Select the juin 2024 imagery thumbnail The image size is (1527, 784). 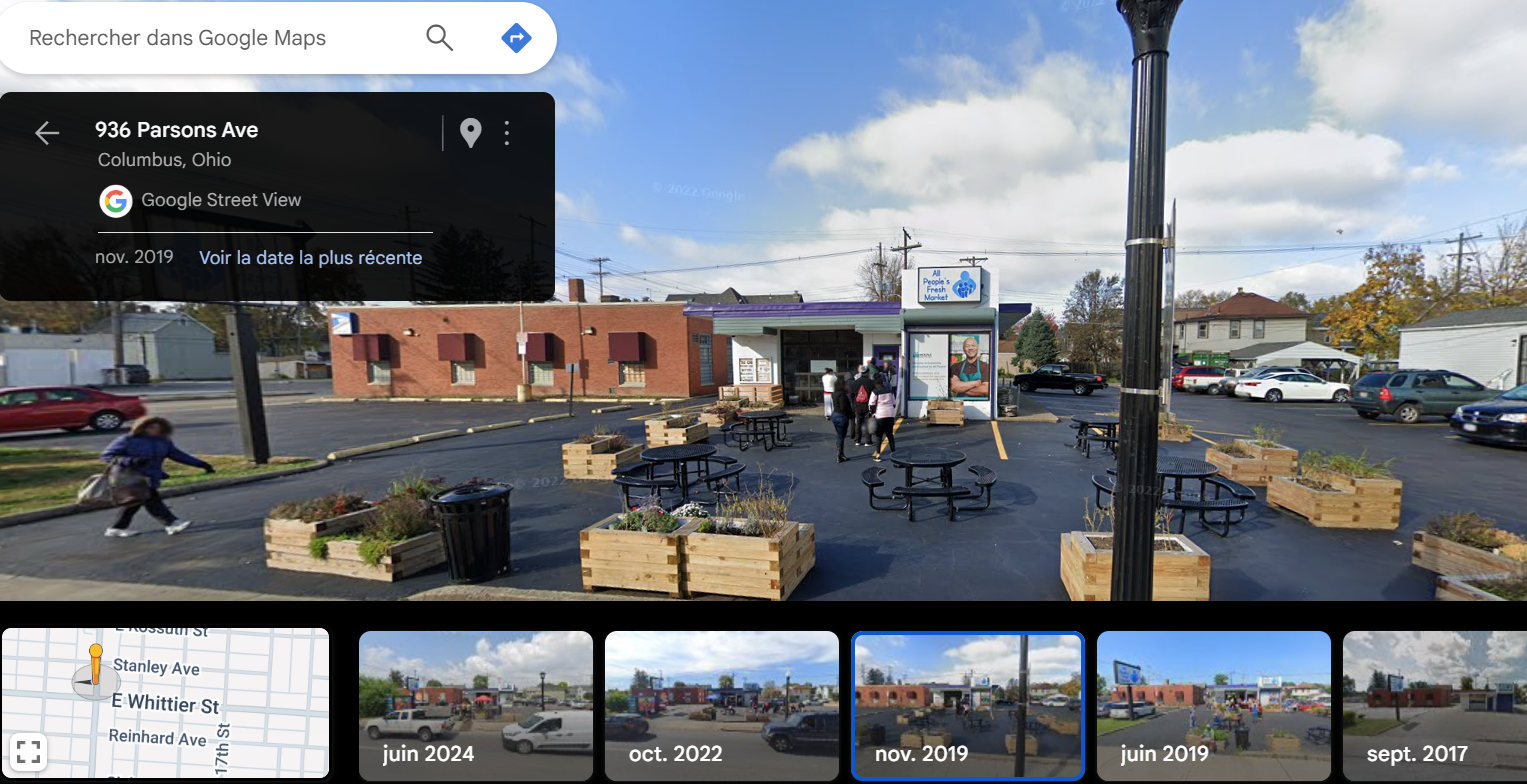(476, 706)
